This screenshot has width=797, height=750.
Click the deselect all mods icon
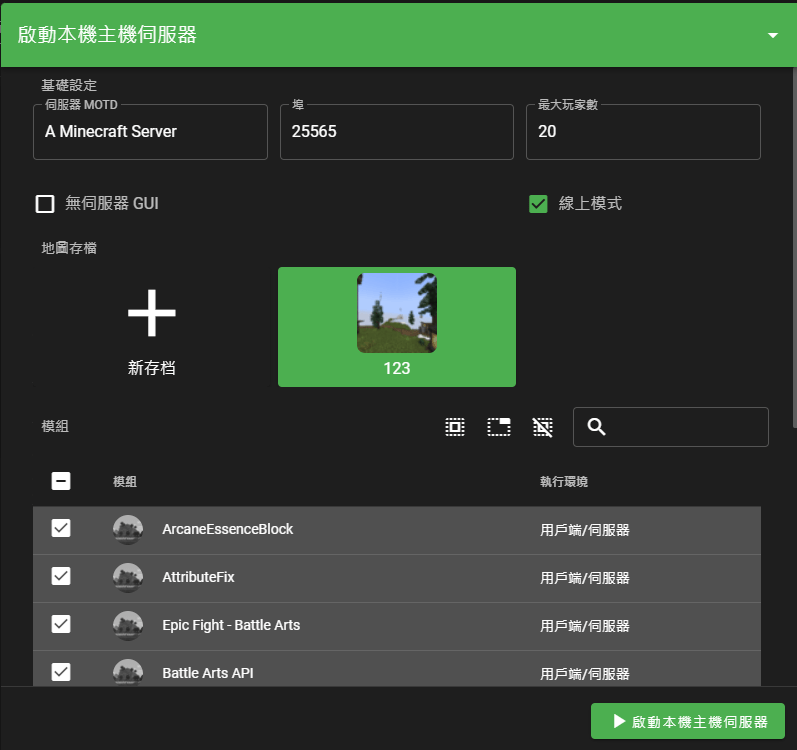coord(543,427)
